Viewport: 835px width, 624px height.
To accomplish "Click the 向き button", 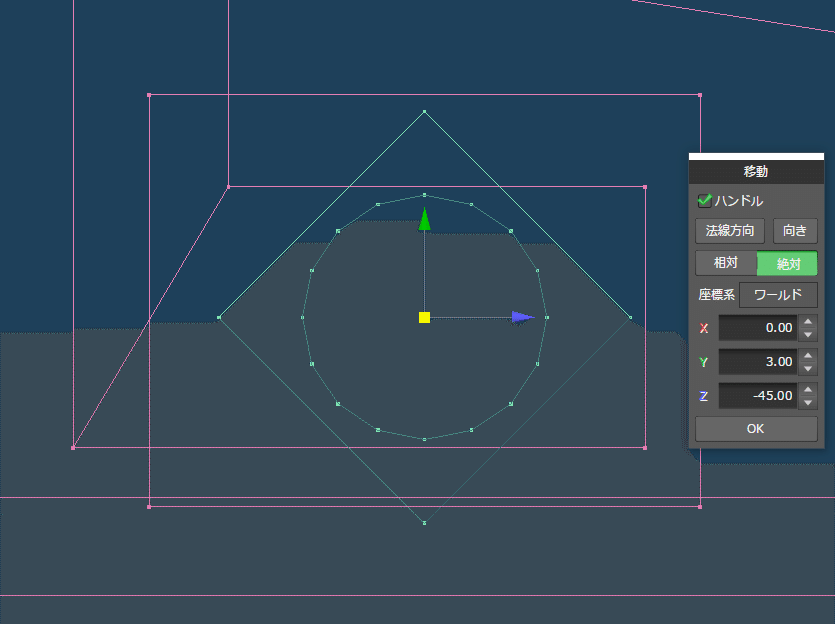I will click(795, 231).
